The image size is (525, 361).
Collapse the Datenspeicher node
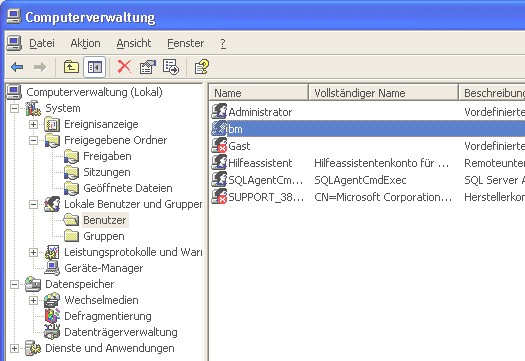[14, 284]
